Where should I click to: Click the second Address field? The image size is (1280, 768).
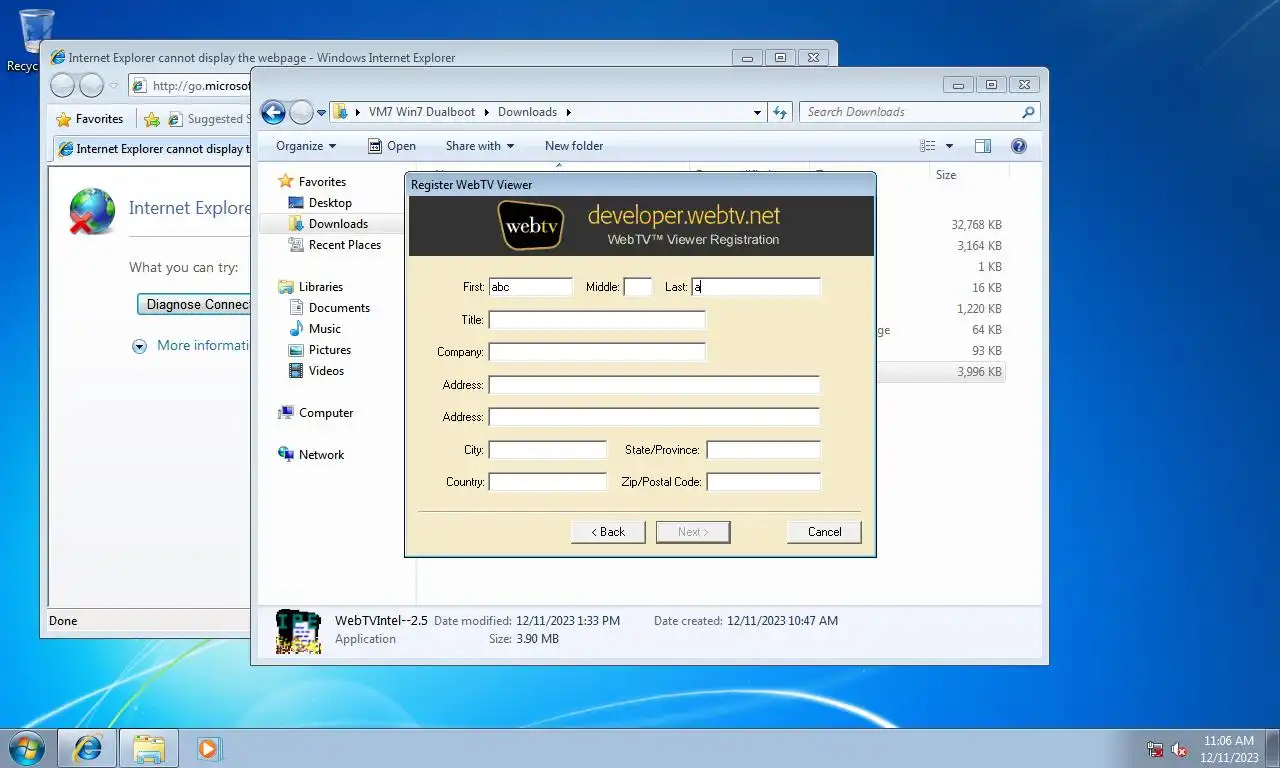[654, 417]
